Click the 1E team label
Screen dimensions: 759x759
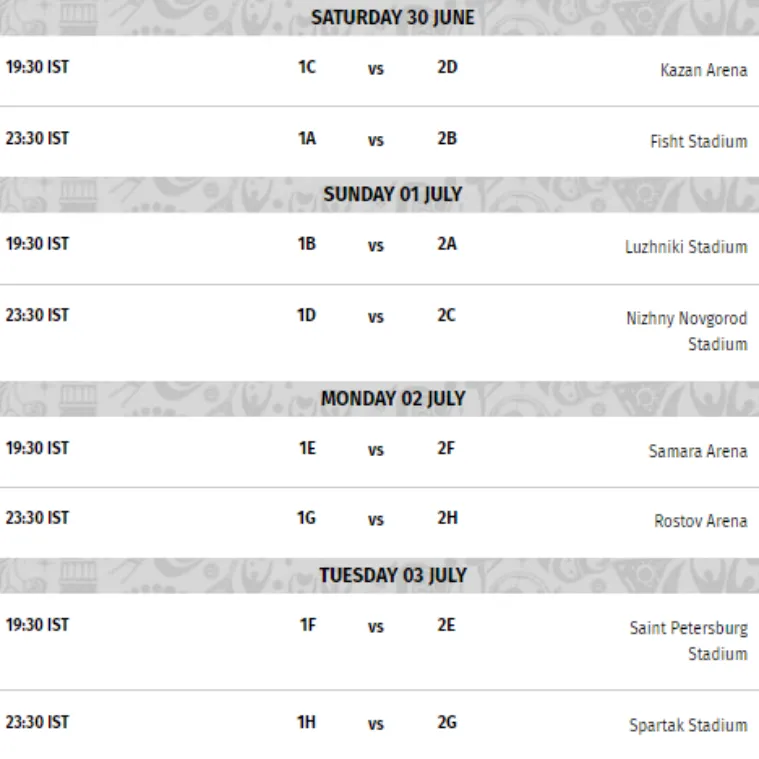click(307, 448)
